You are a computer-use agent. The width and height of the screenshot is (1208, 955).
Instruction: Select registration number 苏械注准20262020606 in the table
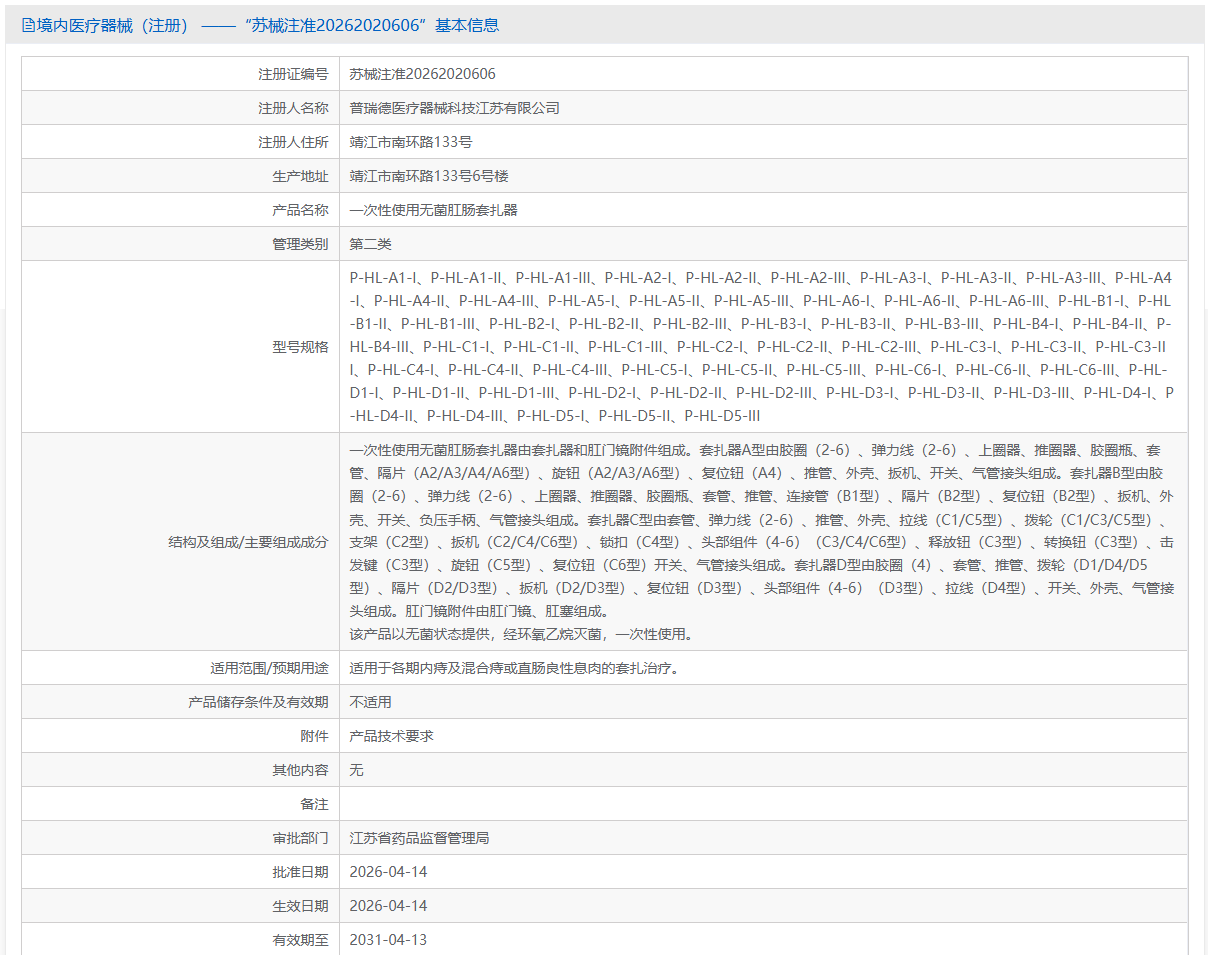click(422, 74)
